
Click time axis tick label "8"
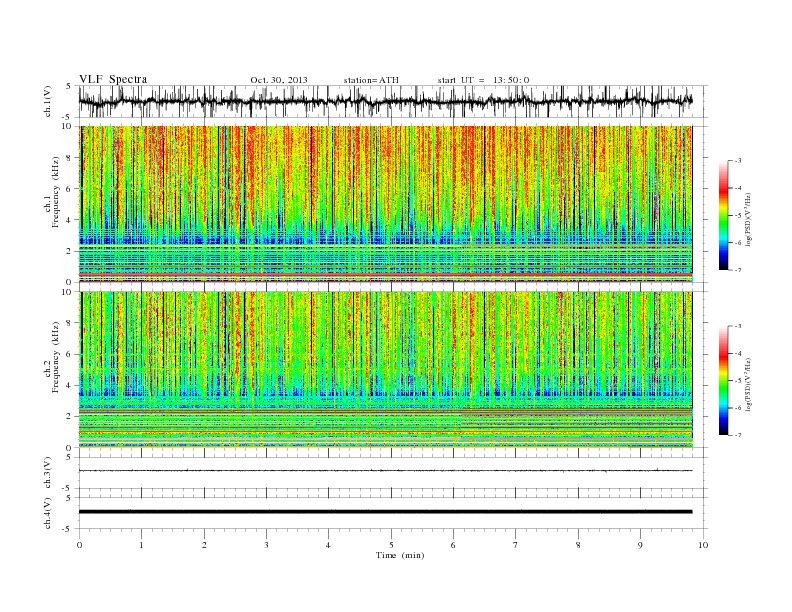[x=578, y=545]
